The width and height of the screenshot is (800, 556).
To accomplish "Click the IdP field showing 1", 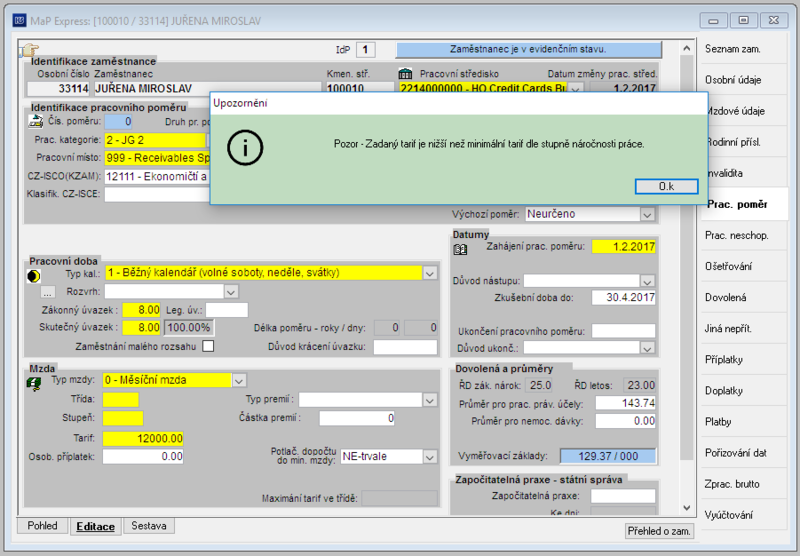I will [365, 49].
